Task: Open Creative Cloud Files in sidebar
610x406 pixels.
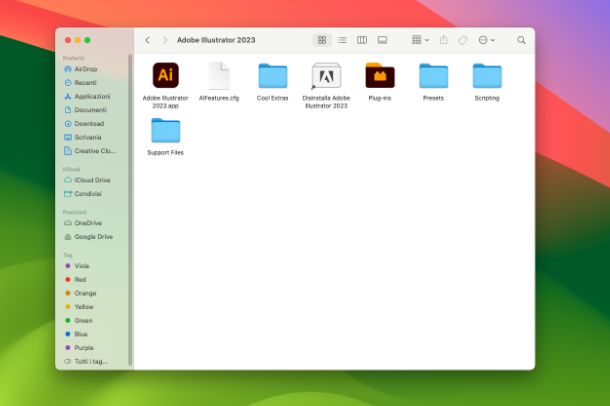Action: pyautogui.click(x=90, y=150)
